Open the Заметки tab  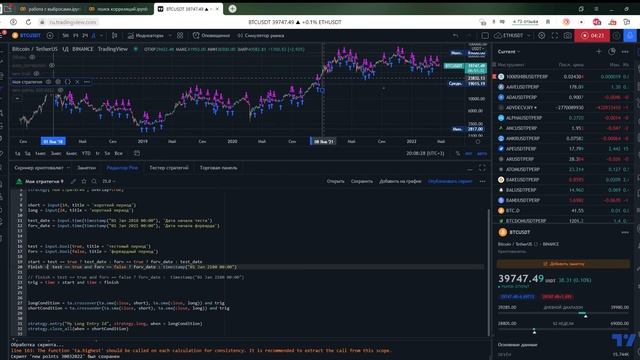87,168
